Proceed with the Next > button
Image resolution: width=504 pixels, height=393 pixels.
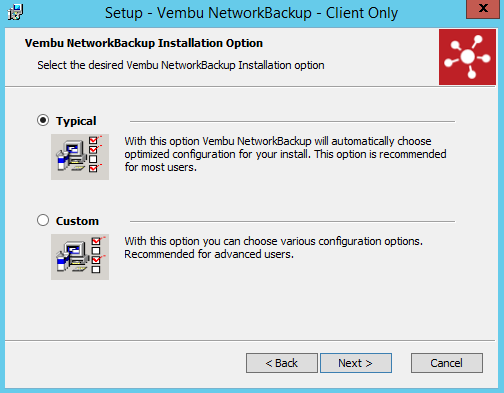[x=356, y=363]
